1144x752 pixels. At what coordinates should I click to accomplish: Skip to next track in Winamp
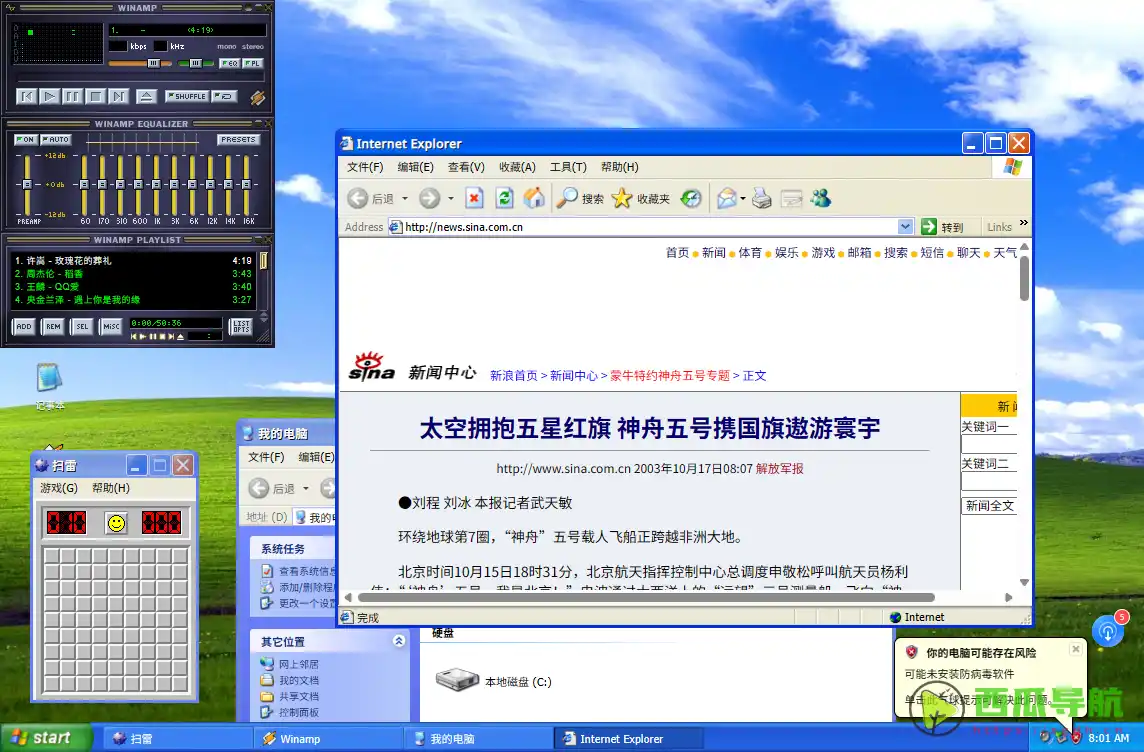118,96
